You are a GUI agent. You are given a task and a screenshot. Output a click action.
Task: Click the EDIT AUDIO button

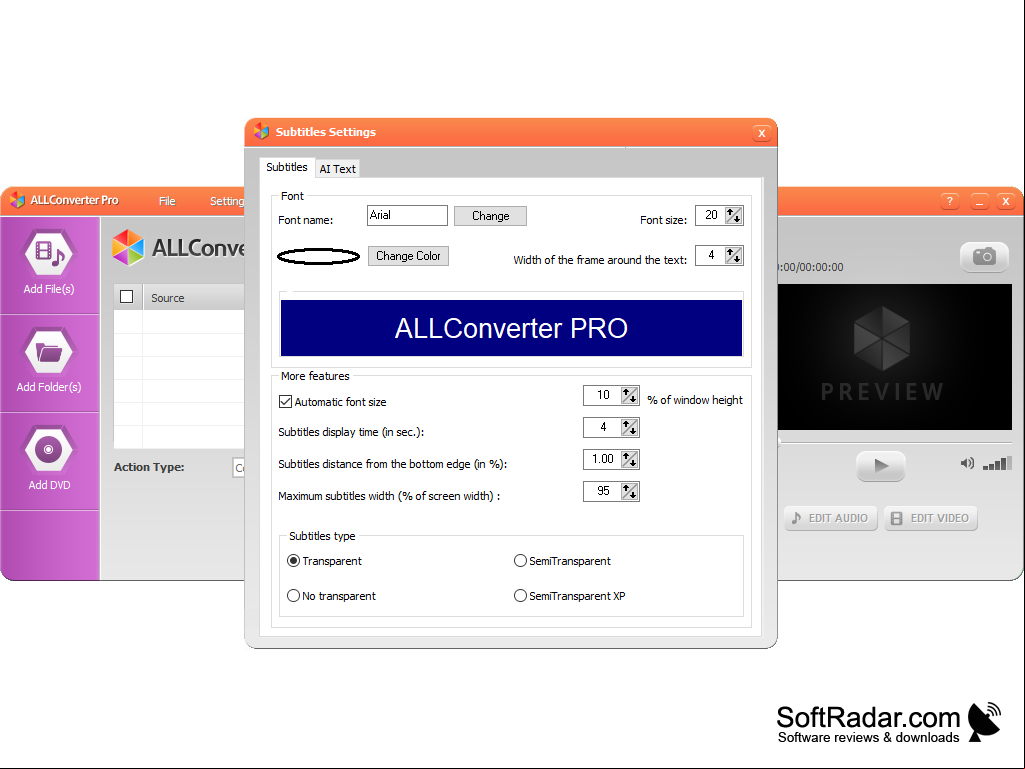tap(831, 518)
